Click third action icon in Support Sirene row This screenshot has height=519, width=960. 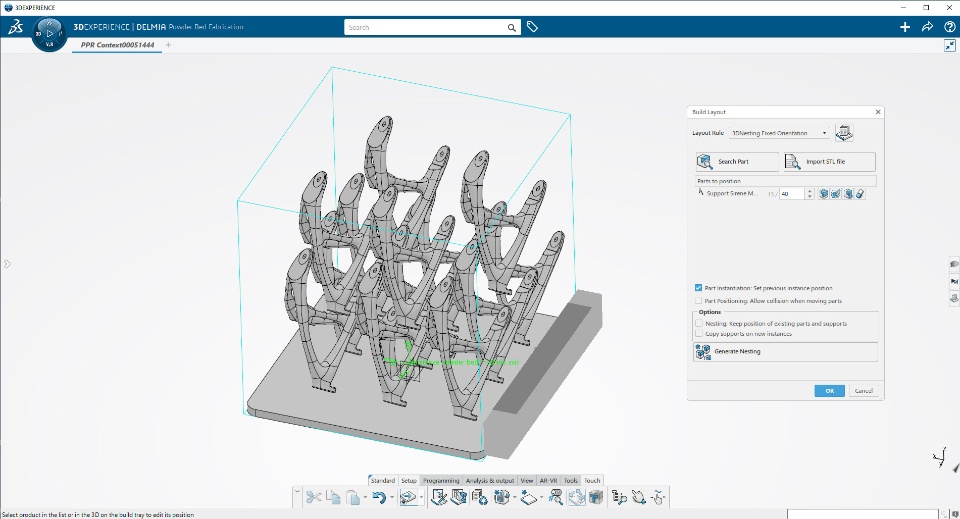(848, 193)
